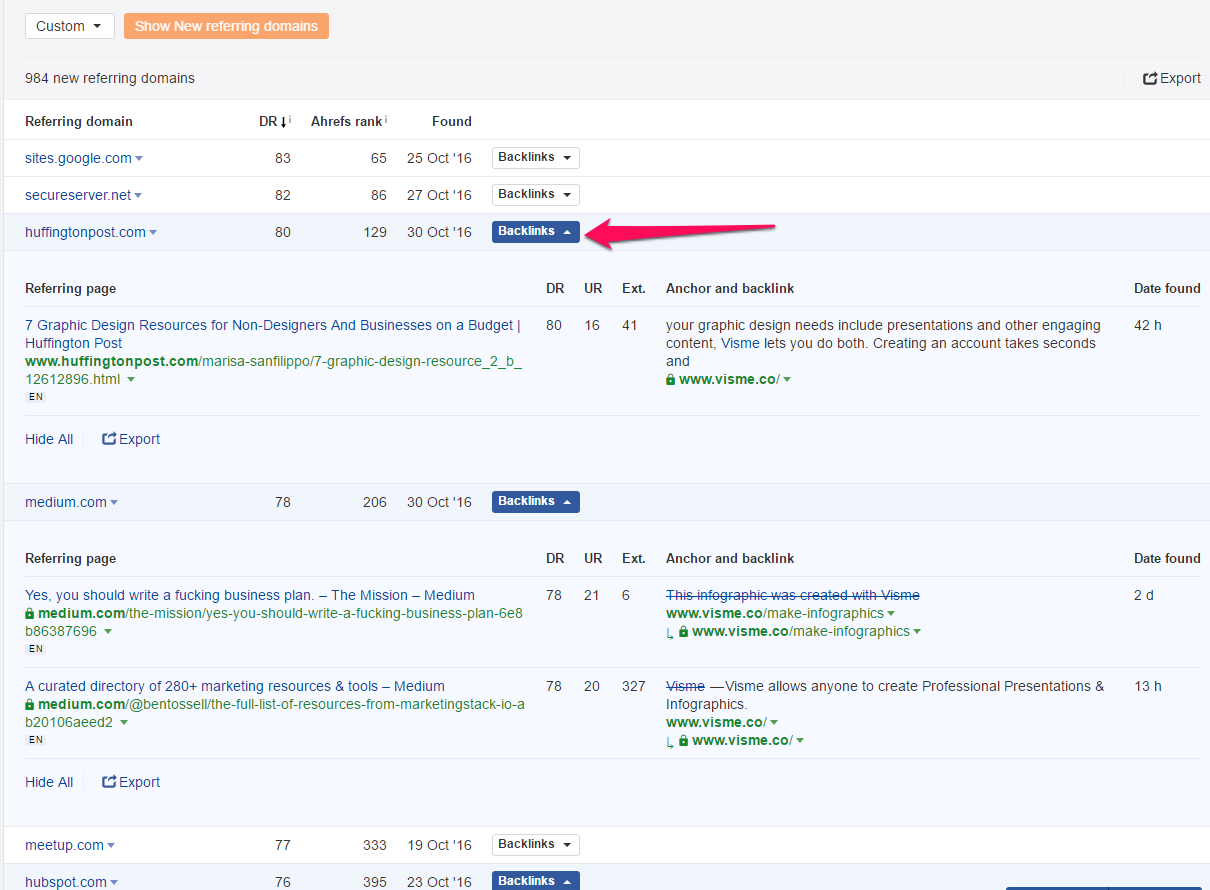The image size is (1210, 890).
Task: Export the referring domains list at top right
Action: click(x=1172, y=78)
